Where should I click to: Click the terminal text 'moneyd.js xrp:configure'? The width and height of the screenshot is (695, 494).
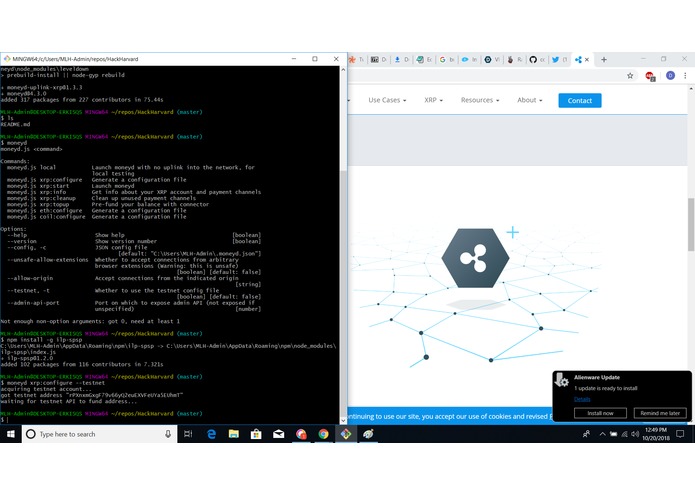[x=44, y=180]
